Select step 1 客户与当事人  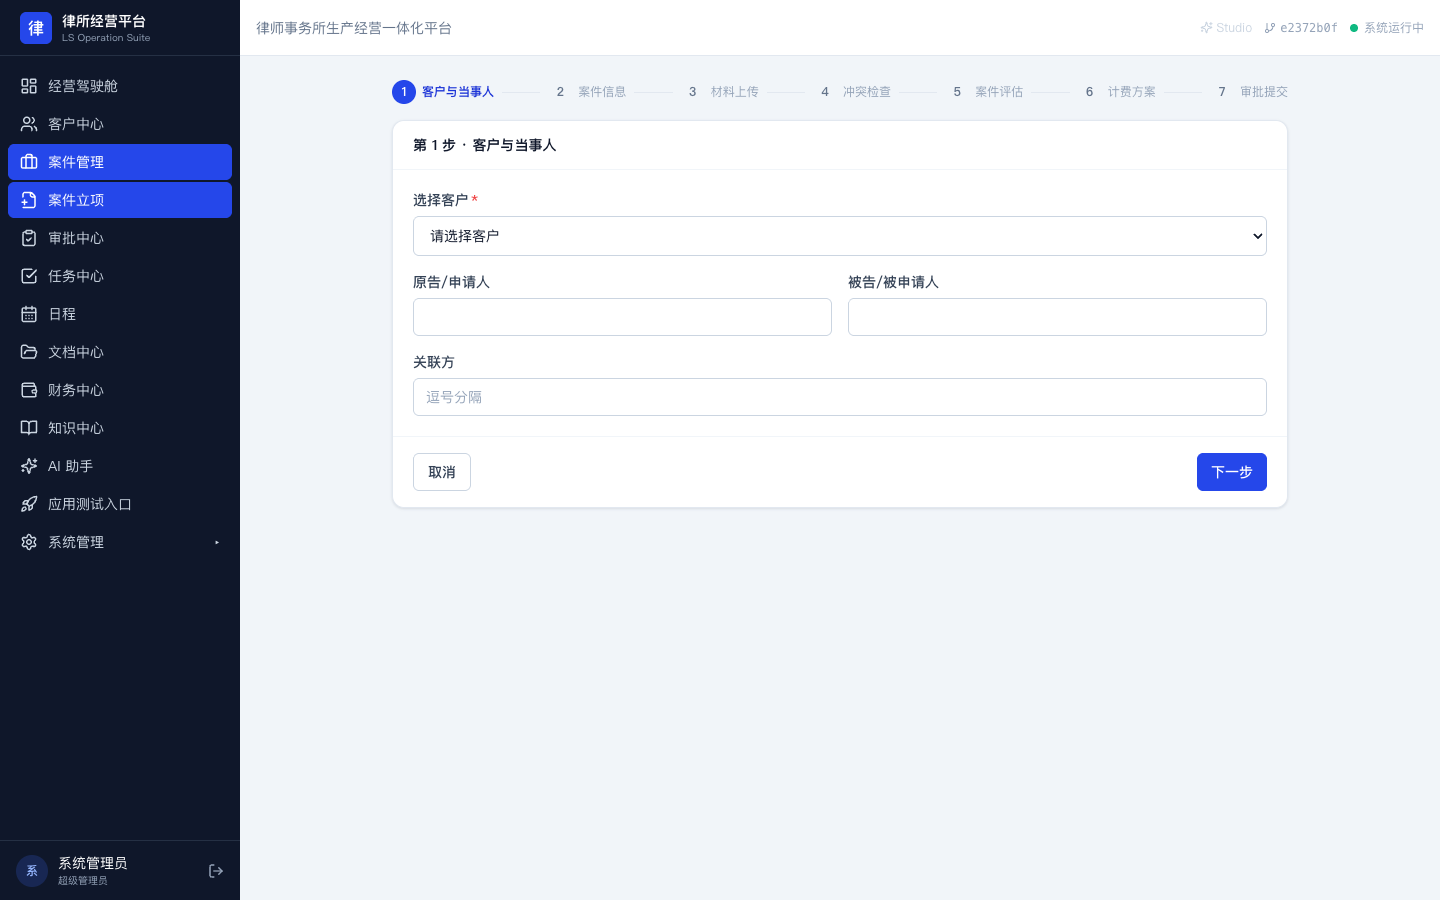pyautogui.click(x=443, y=92)
